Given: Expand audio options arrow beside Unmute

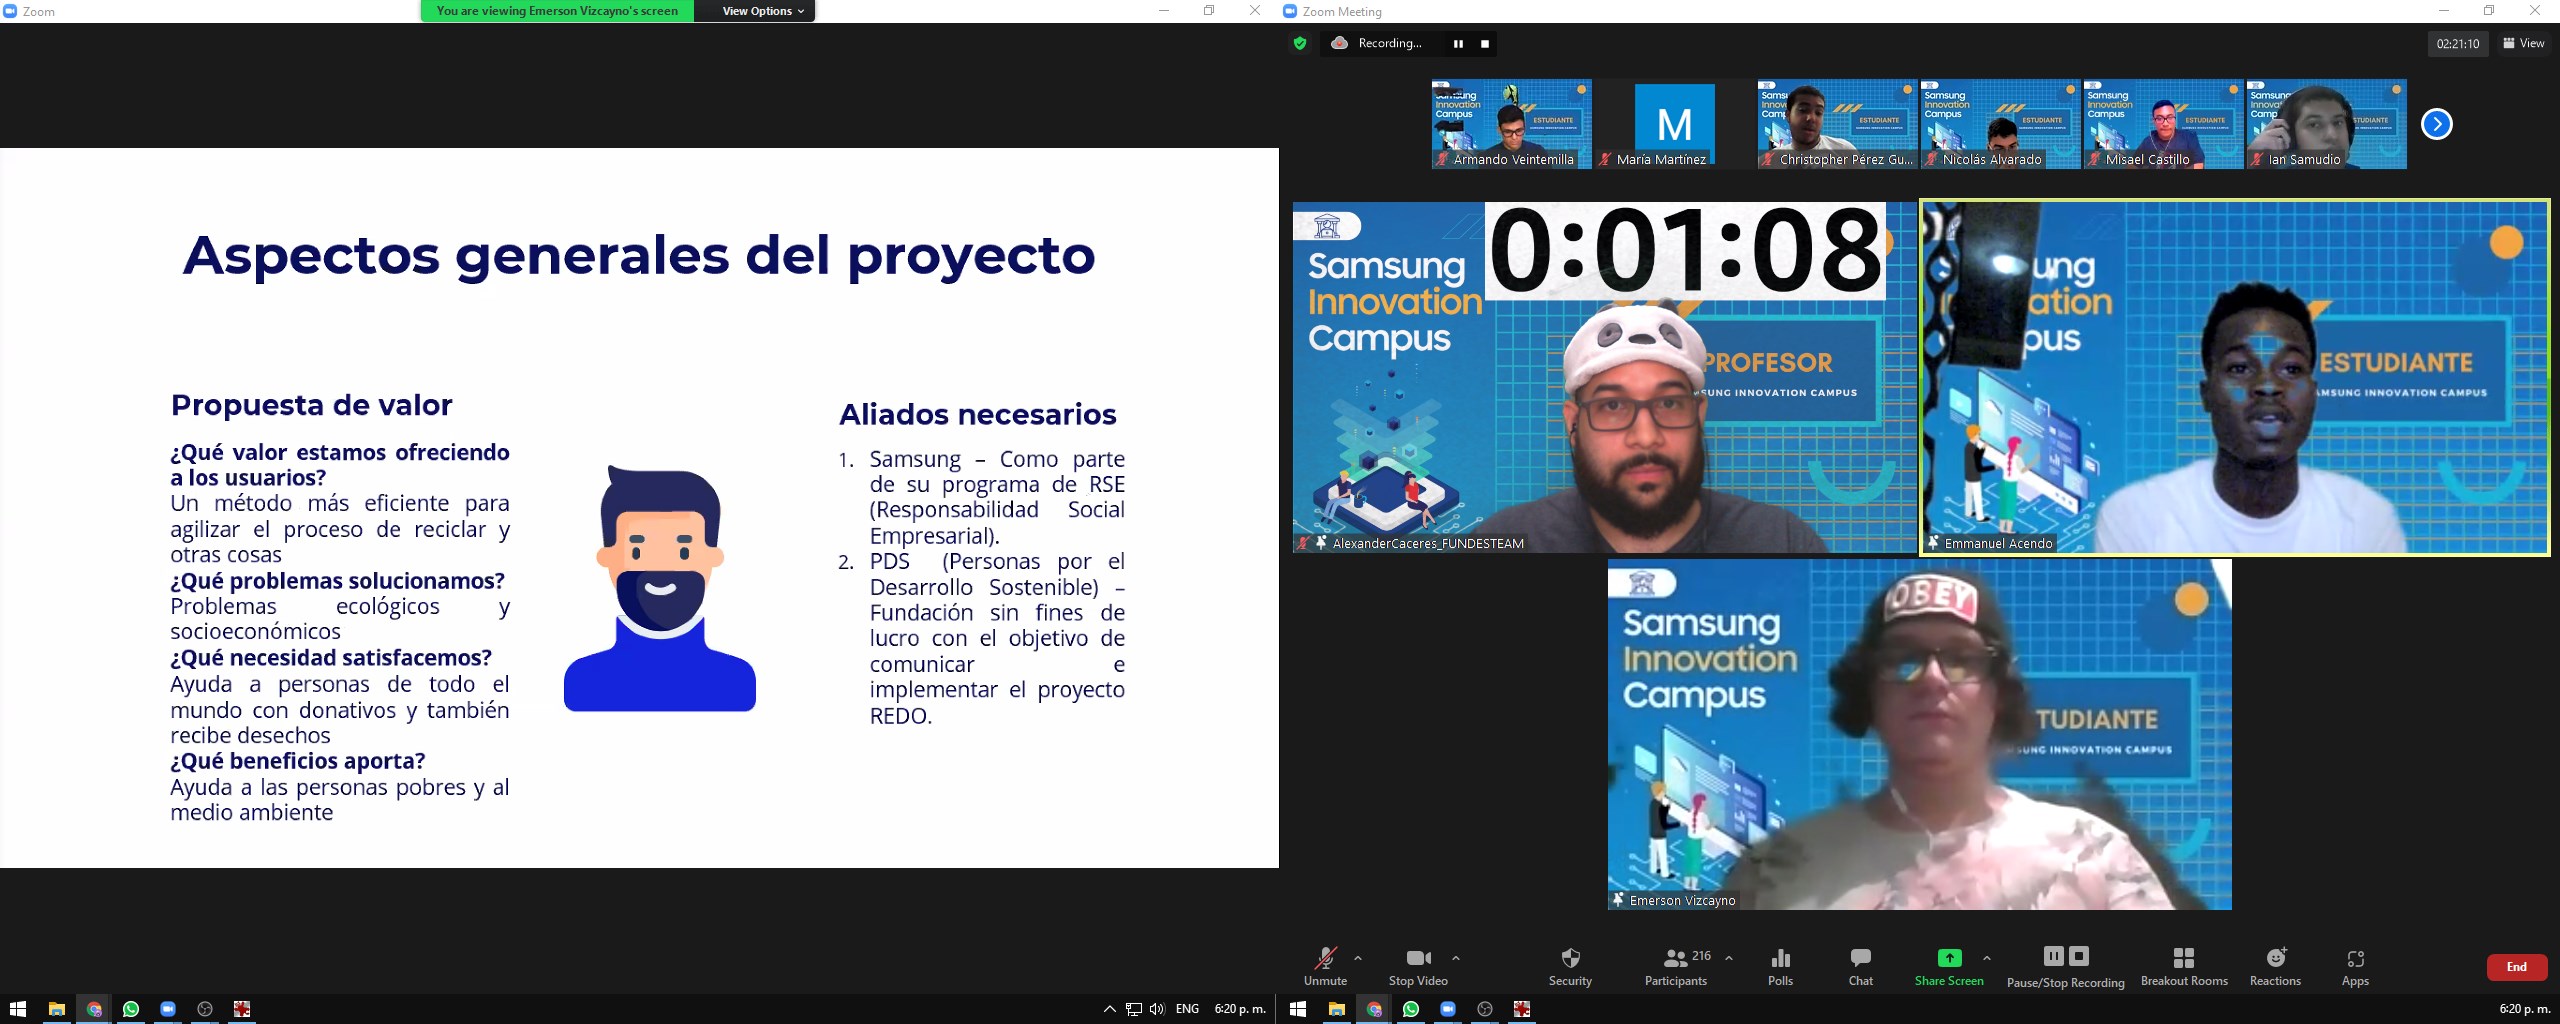Looking at the screenshot, I should tap(1358, 958).
